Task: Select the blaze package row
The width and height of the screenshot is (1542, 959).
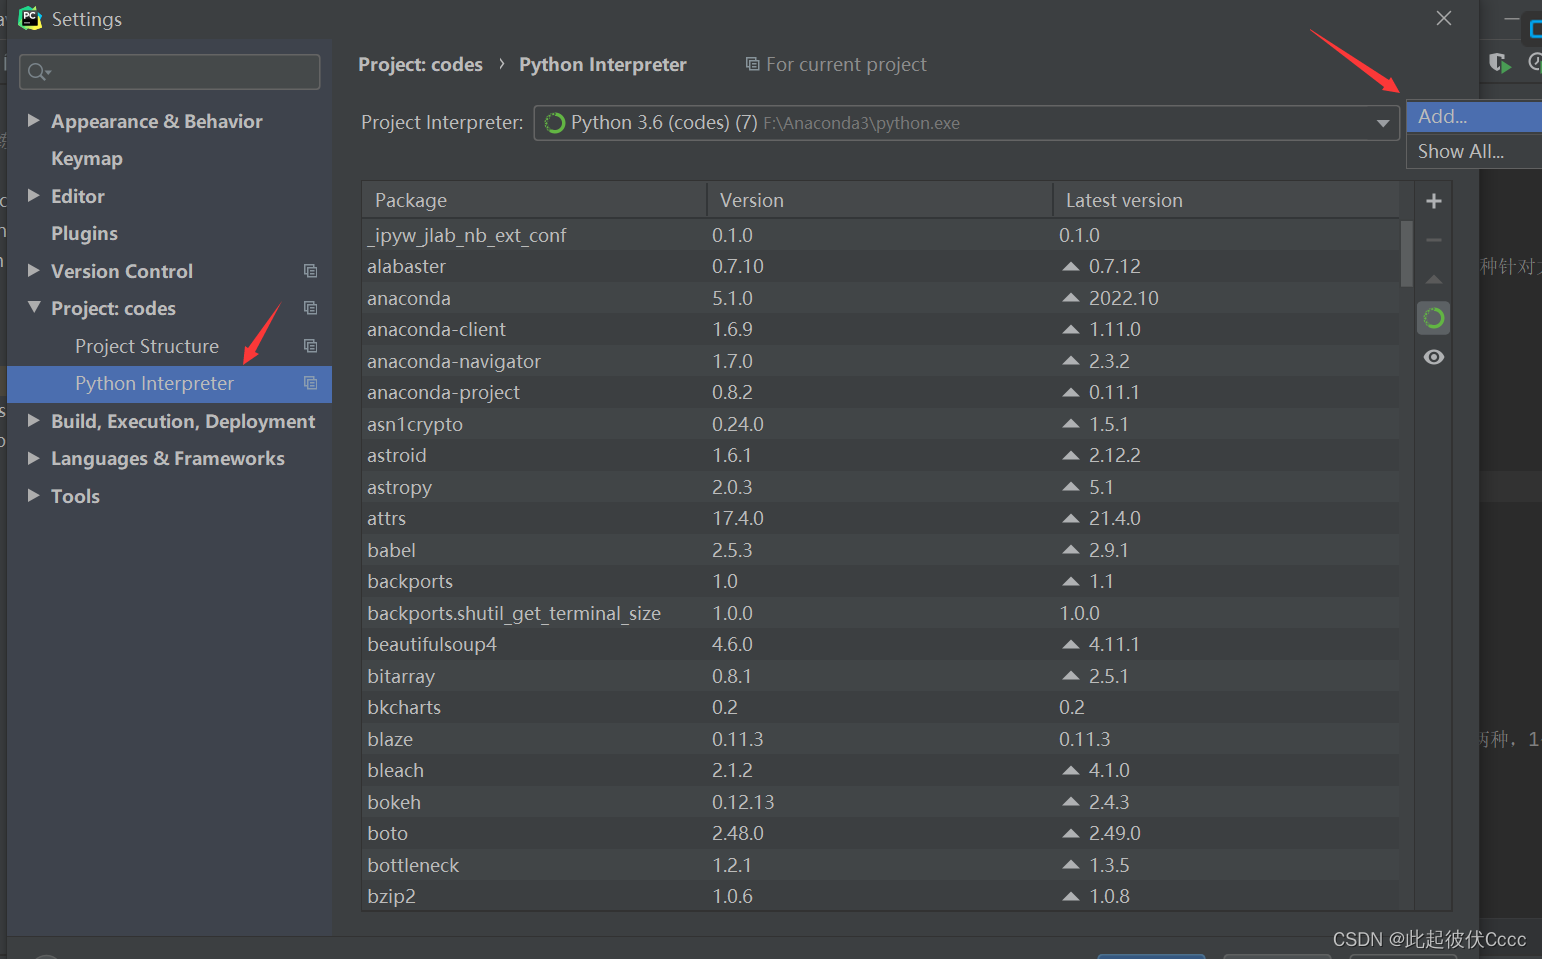Action: (x=880, y=739)
